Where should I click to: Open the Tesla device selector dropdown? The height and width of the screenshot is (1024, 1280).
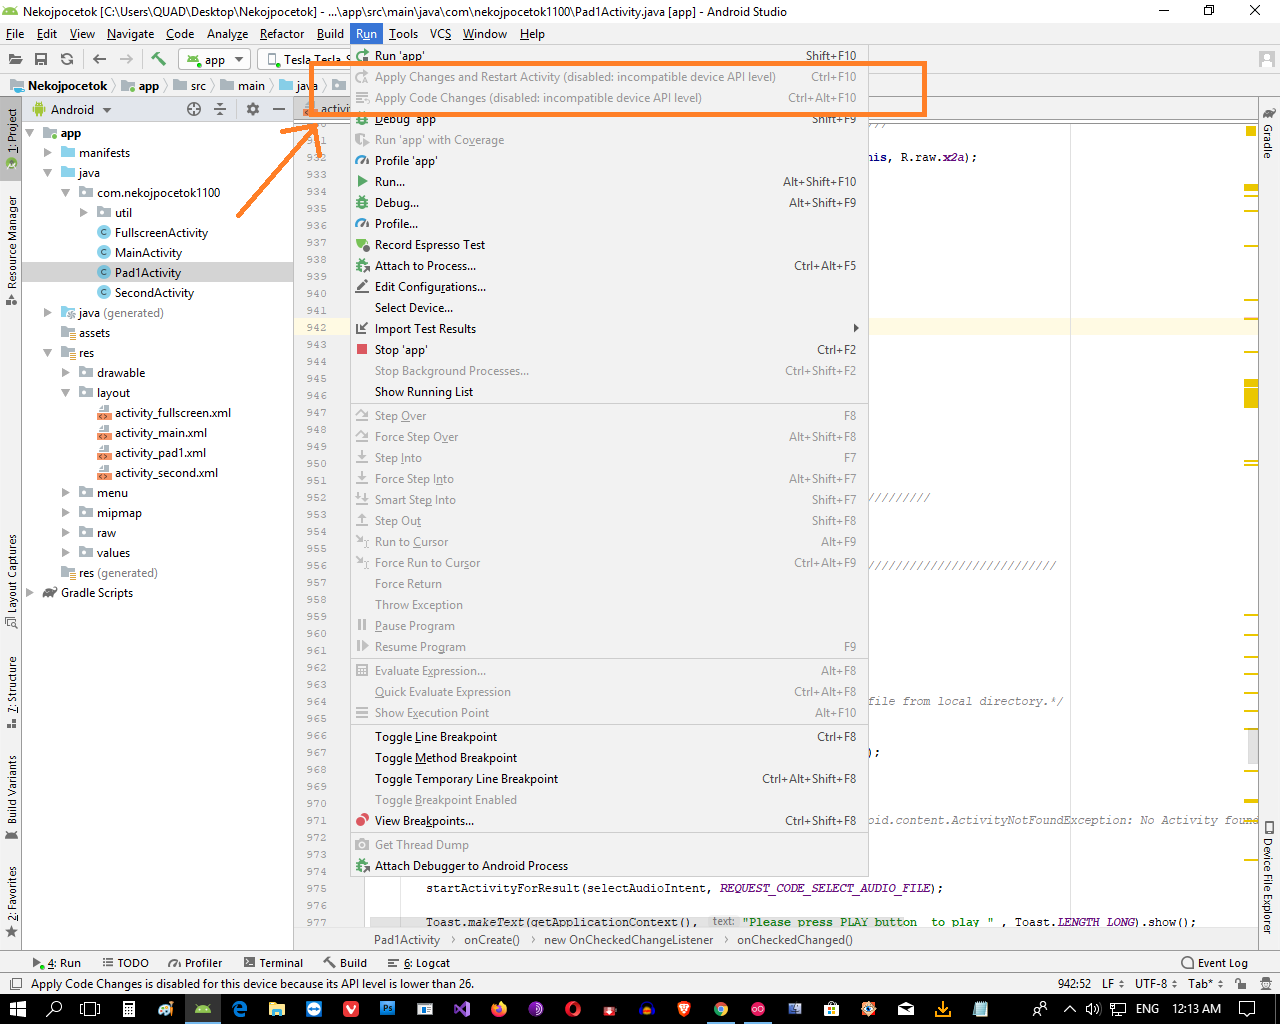coord(304,60)
